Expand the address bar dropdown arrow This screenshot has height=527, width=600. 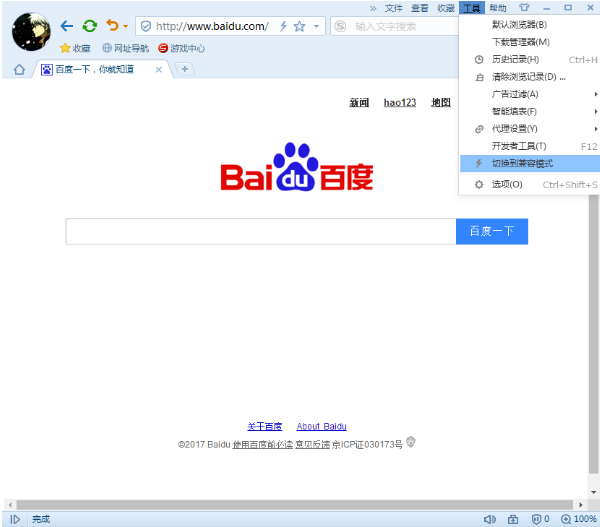316,26
